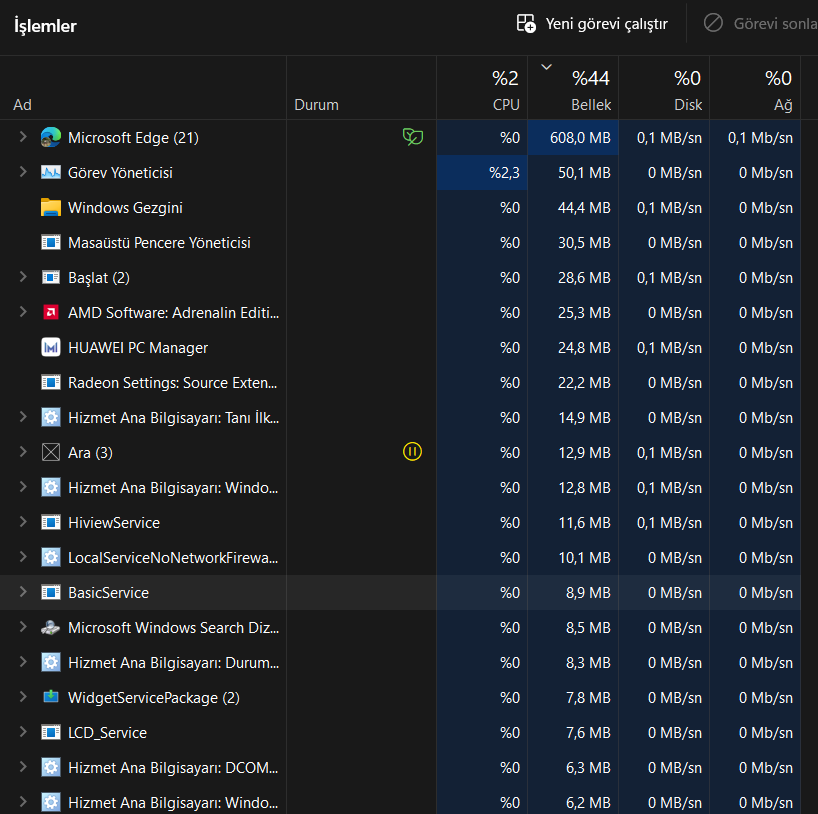Click the HUAWEI PC Manager icon
This screenshot has width=818, height=814.
point(51,348)
